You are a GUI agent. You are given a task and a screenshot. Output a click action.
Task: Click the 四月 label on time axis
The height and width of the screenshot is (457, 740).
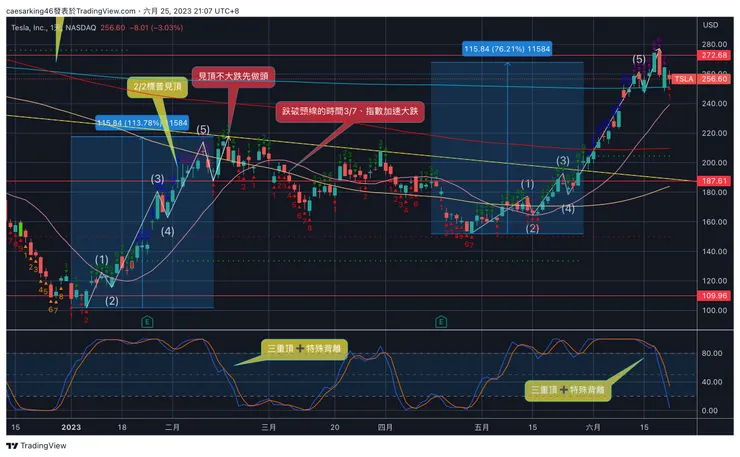[x=385, y=427]
